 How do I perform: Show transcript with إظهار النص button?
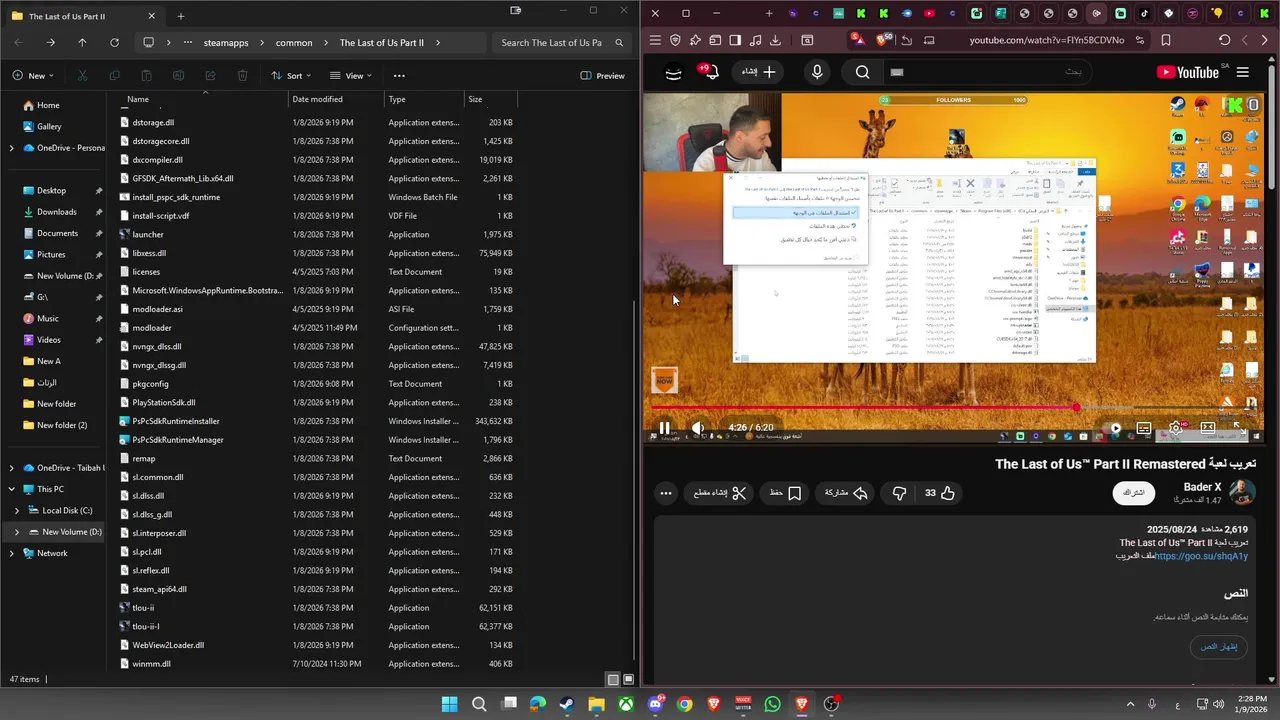[1219, 647]
